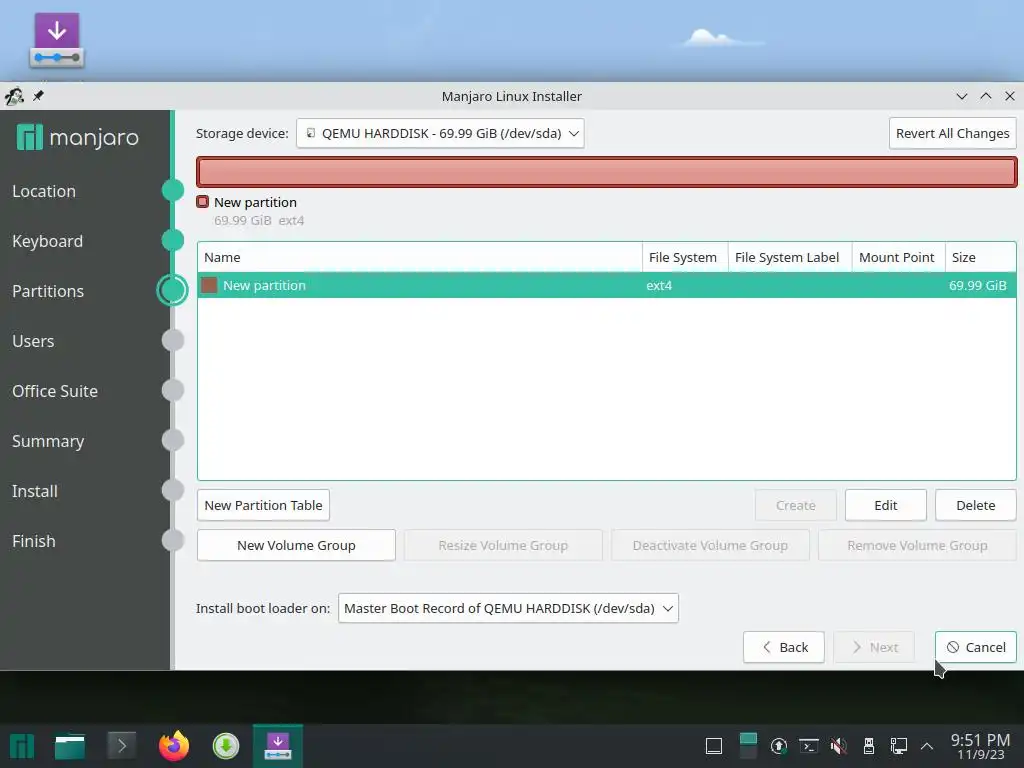The image size is (1024, 768).
Task: Open the terminal launcher in taskbar
Action: point(121,745)
